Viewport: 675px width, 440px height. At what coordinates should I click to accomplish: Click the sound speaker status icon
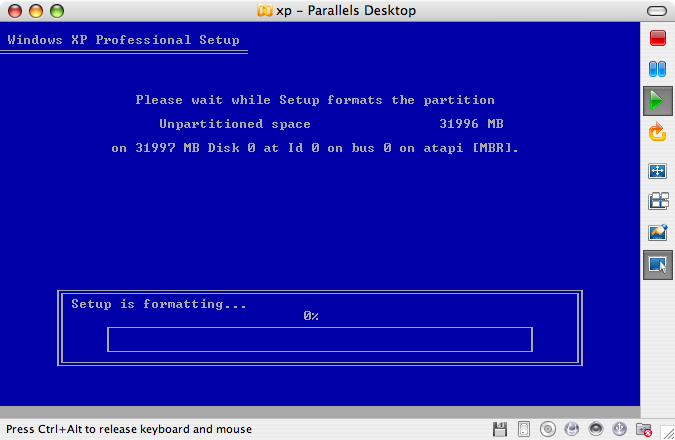(596, 429)
